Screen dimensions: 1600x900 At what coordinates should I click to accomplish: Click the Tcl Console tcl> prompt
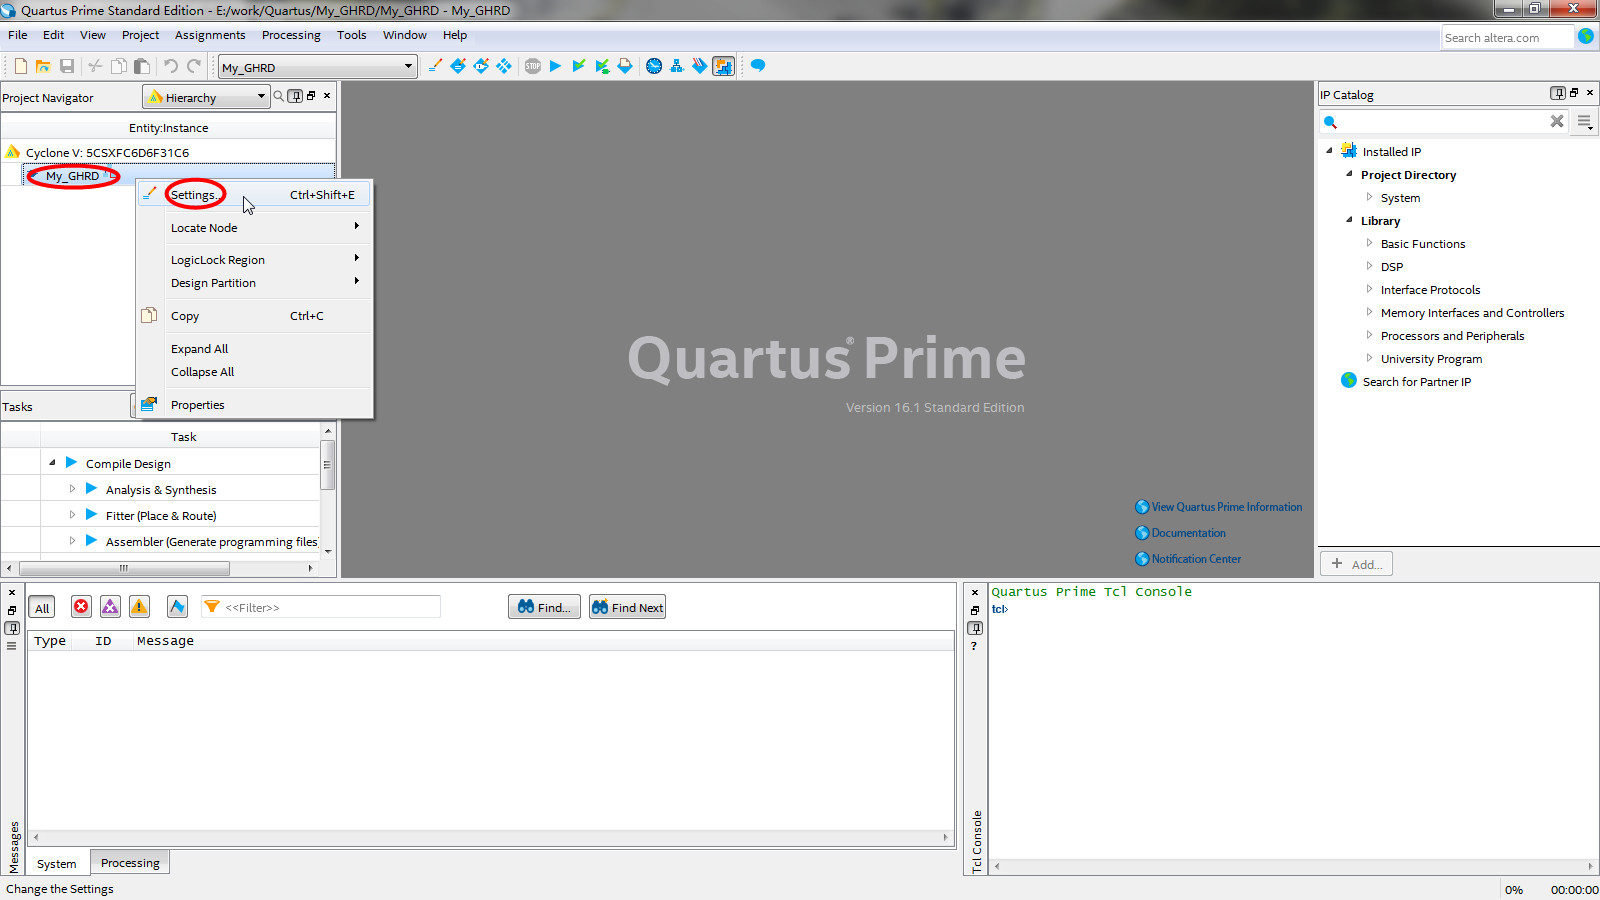(1000, 609)
